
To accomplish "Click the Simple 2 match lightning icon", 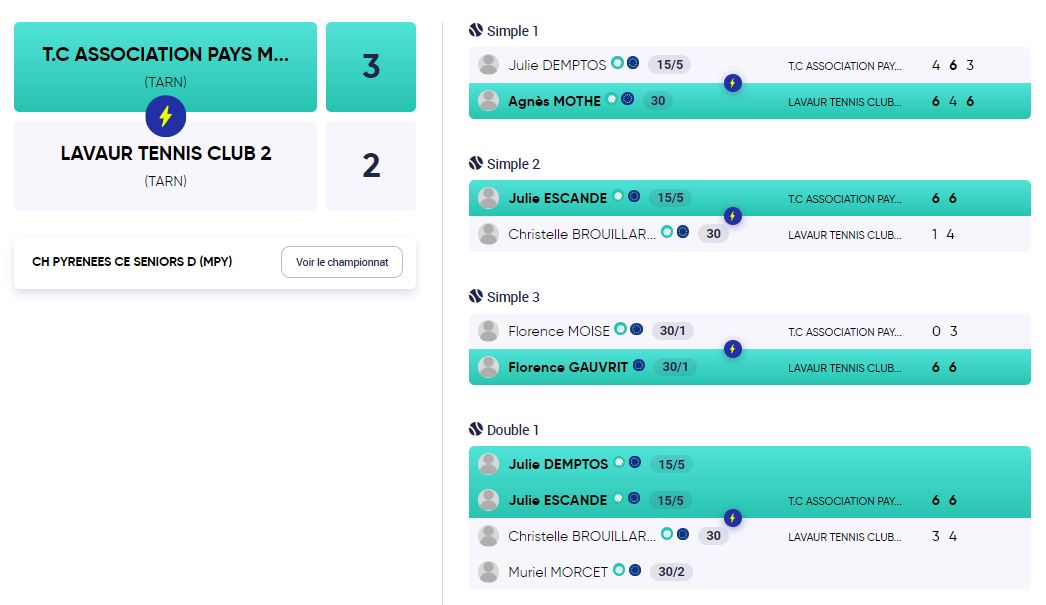I will (x=732, y=216).
